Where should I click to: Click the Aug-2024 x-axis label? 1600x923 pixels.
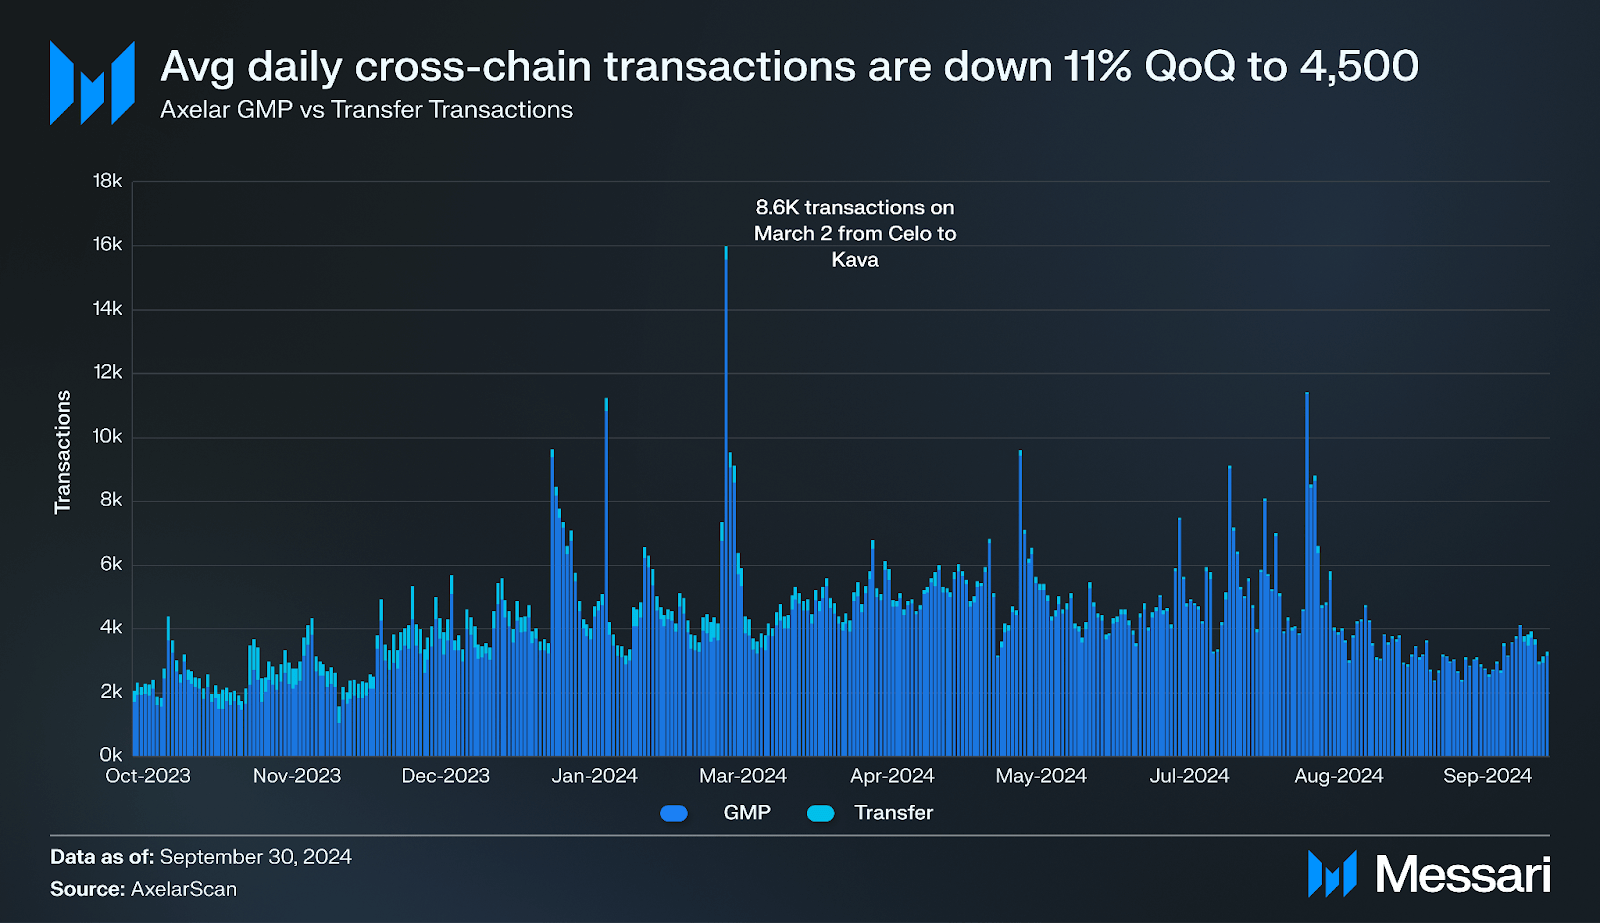point(1339,776)
